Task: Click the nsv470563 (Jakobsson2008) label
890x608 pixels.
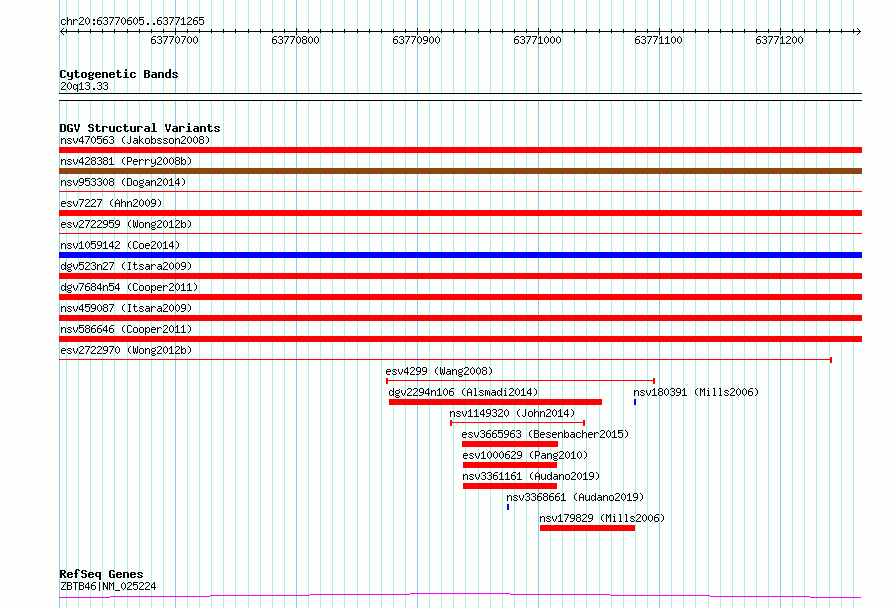Action: (135, 140)
